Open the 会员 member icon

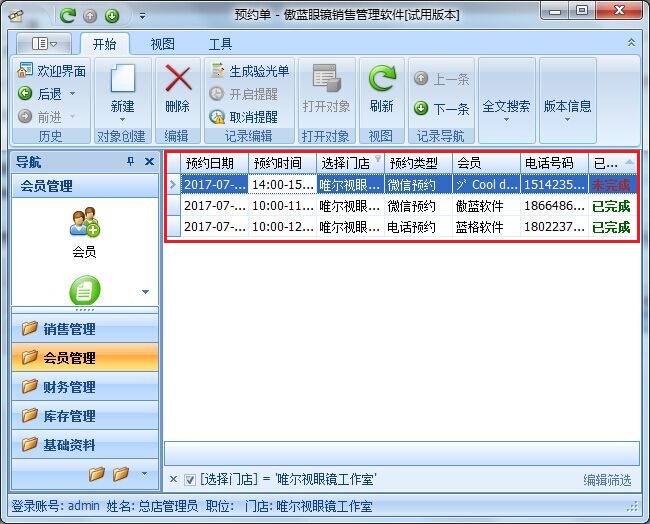tap(84, 233)
